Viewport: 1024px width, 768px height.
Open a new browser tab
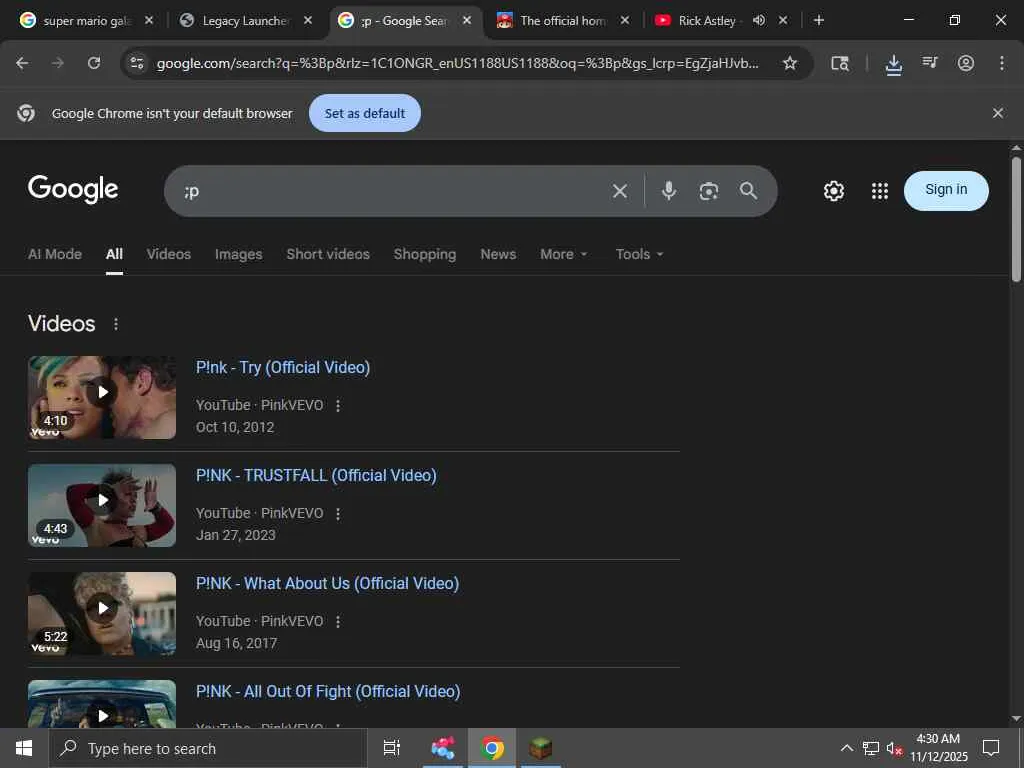[819, 20]
